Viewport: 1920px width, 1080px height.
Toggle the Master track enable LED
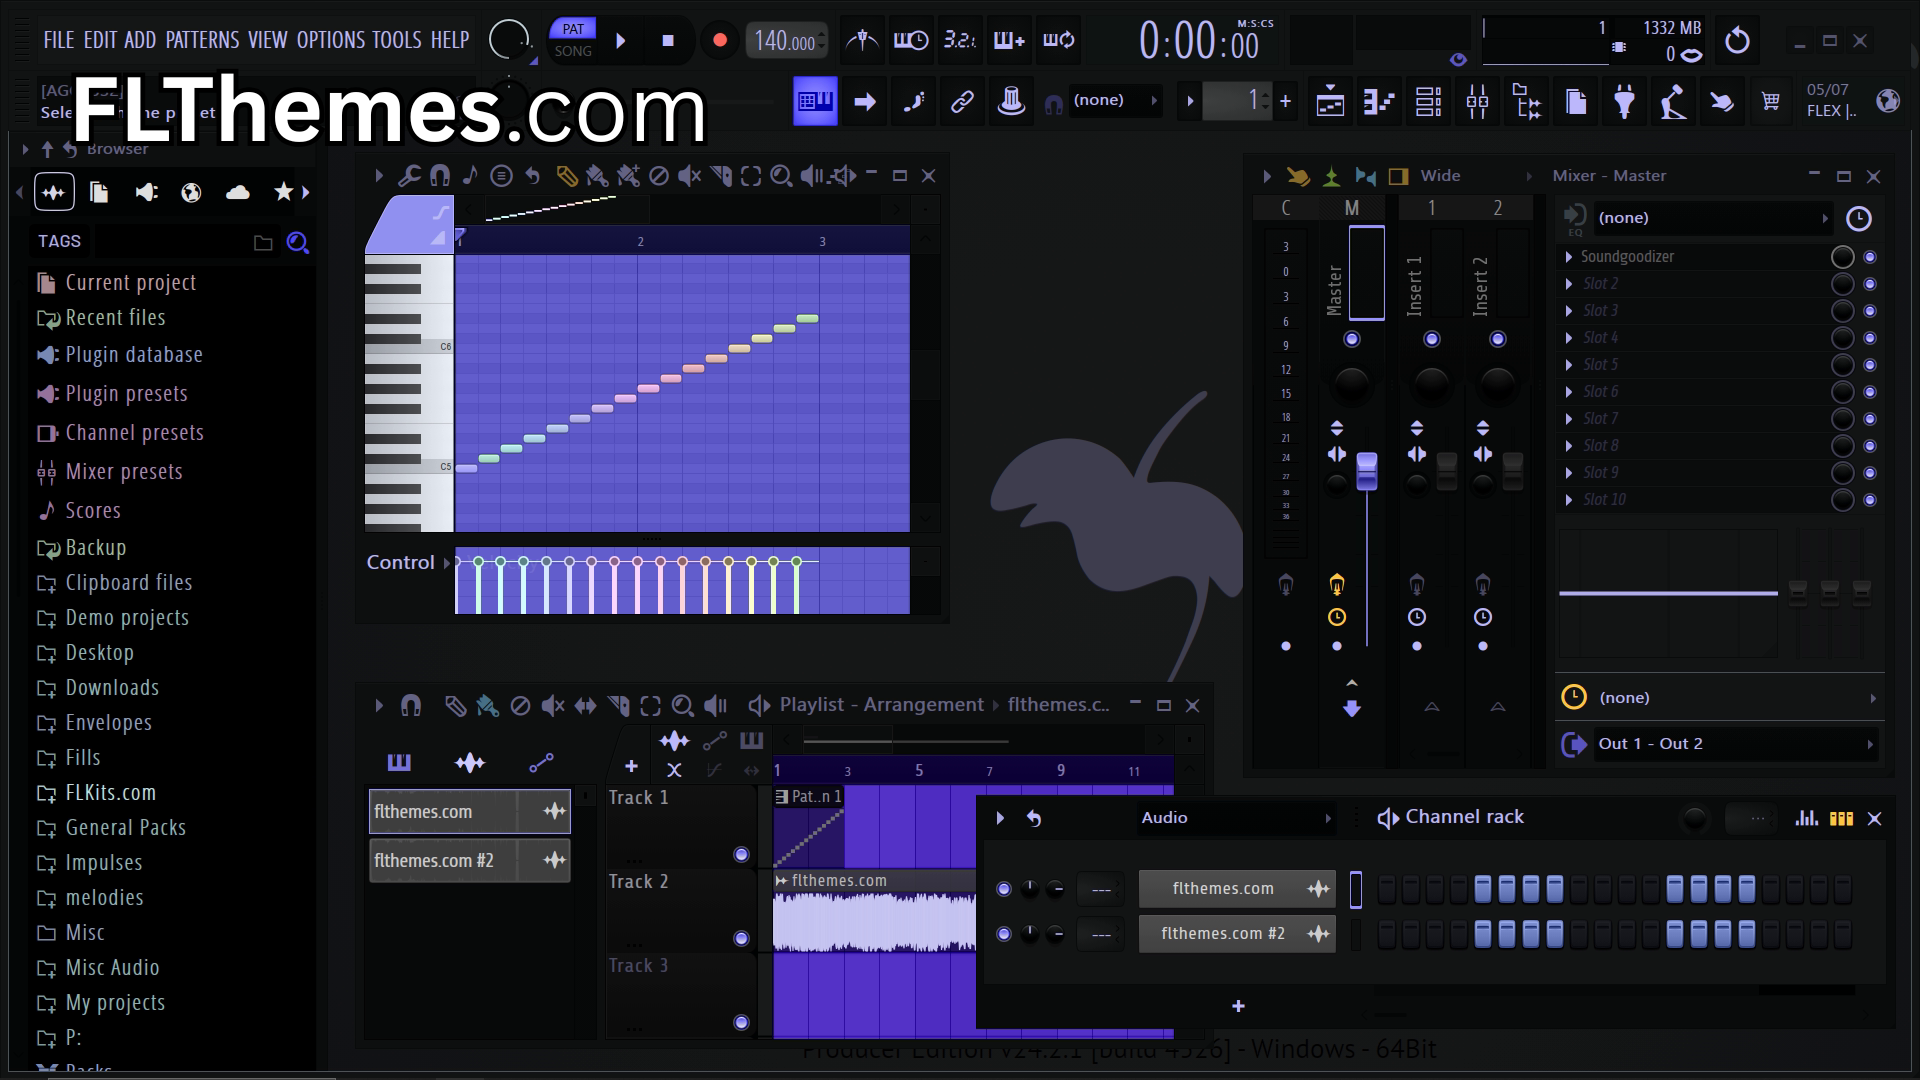(x=1351, y=339)
